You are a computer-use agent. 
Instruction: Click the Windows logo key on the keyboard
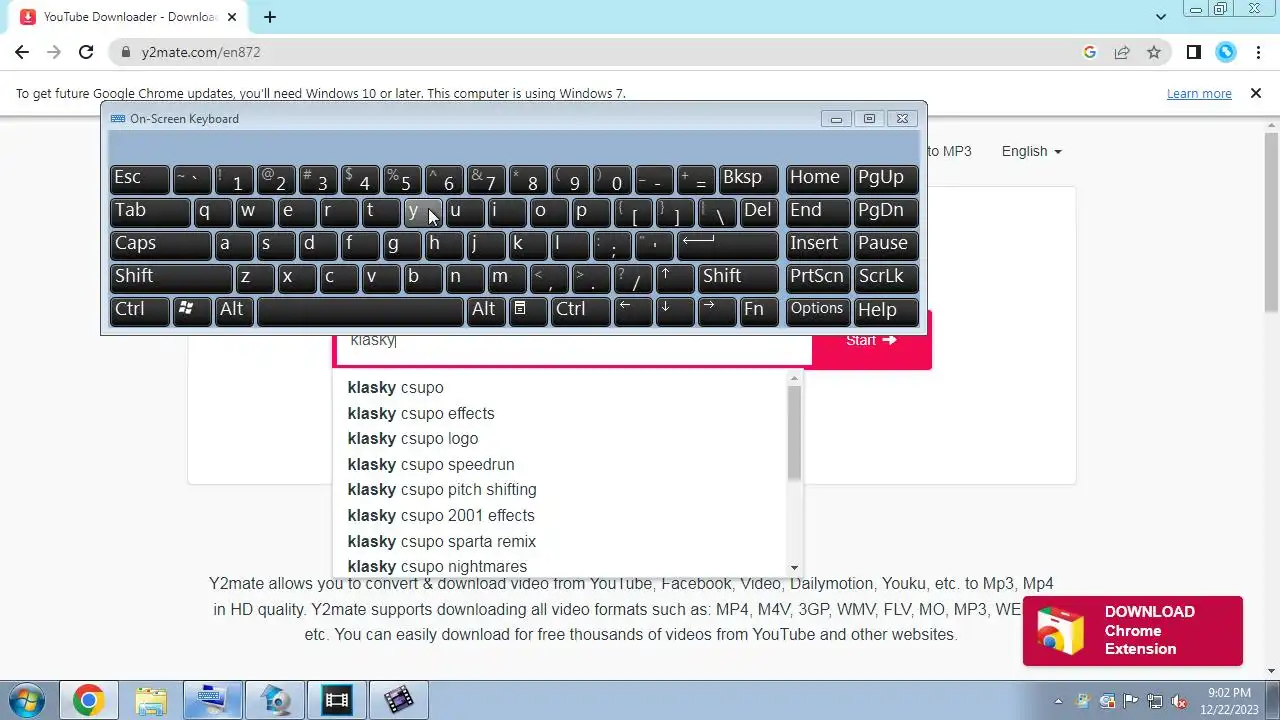(193, 310)
